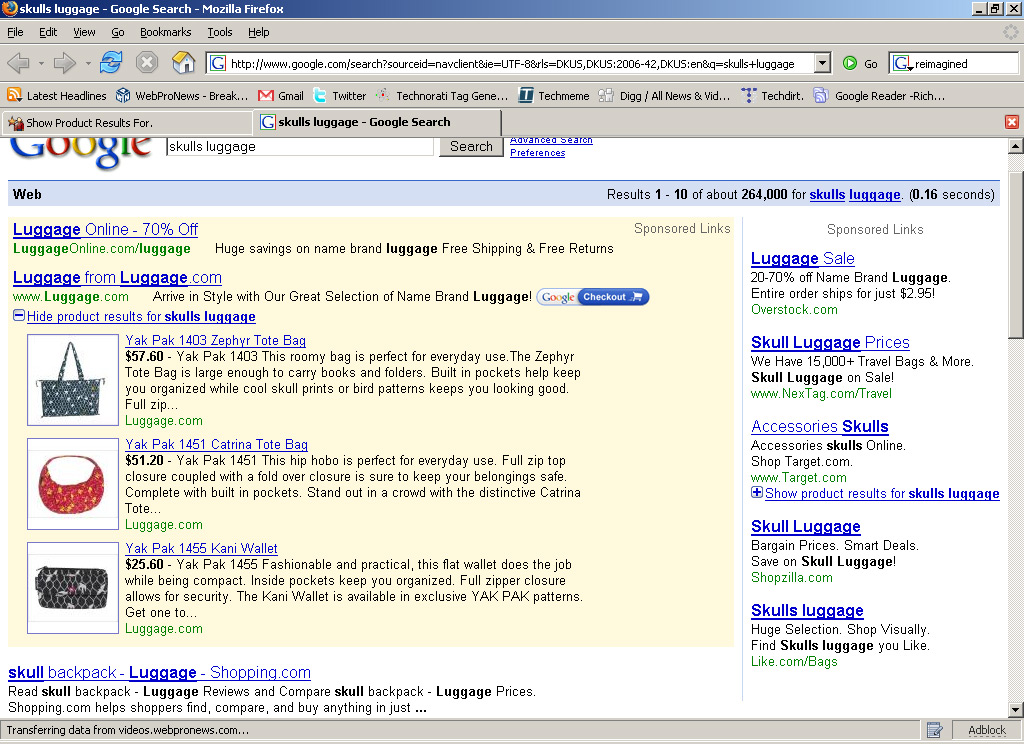Open the Tools menu
This screenshot has width=1024, height=744.
pos(219,32)
